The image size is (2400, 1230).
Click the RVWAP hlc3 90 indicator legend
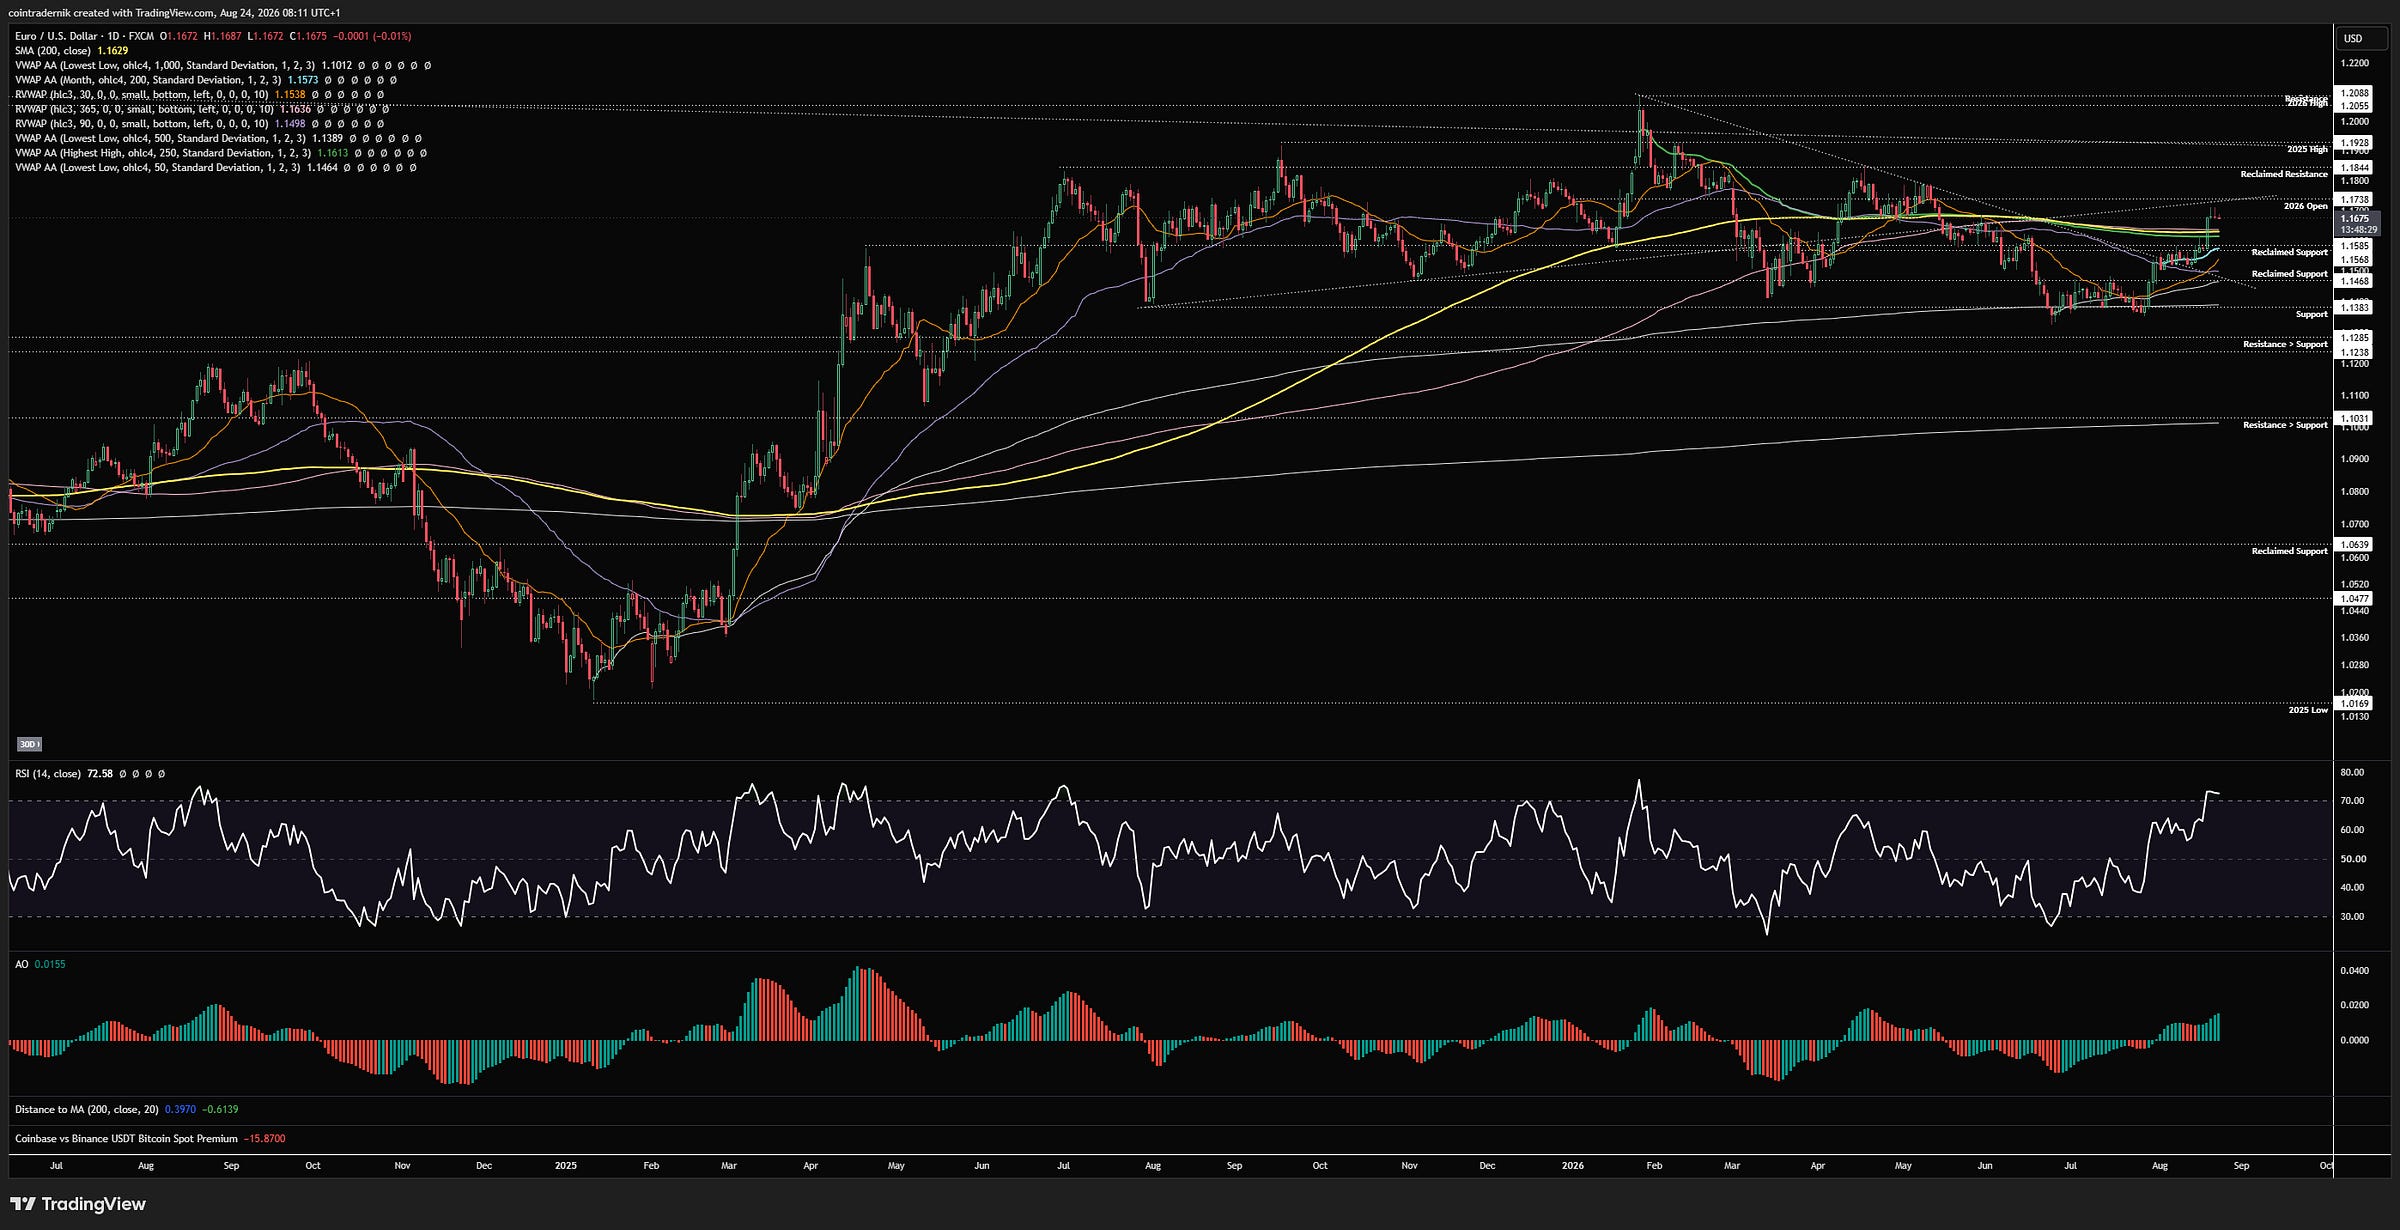pos(142,124)
